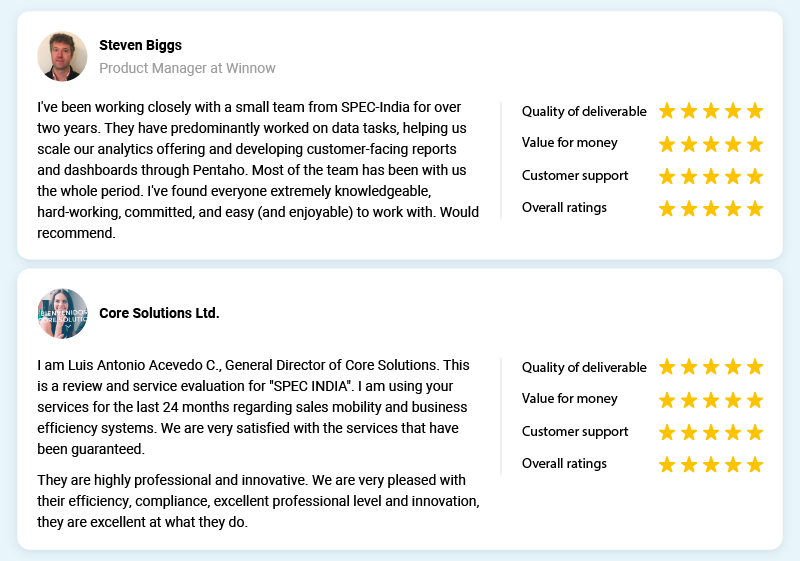Click the Core Solutions Ltd. name heading
Image resolution: width=800 pixels, height=561 pixels.
tap(159, 313)
